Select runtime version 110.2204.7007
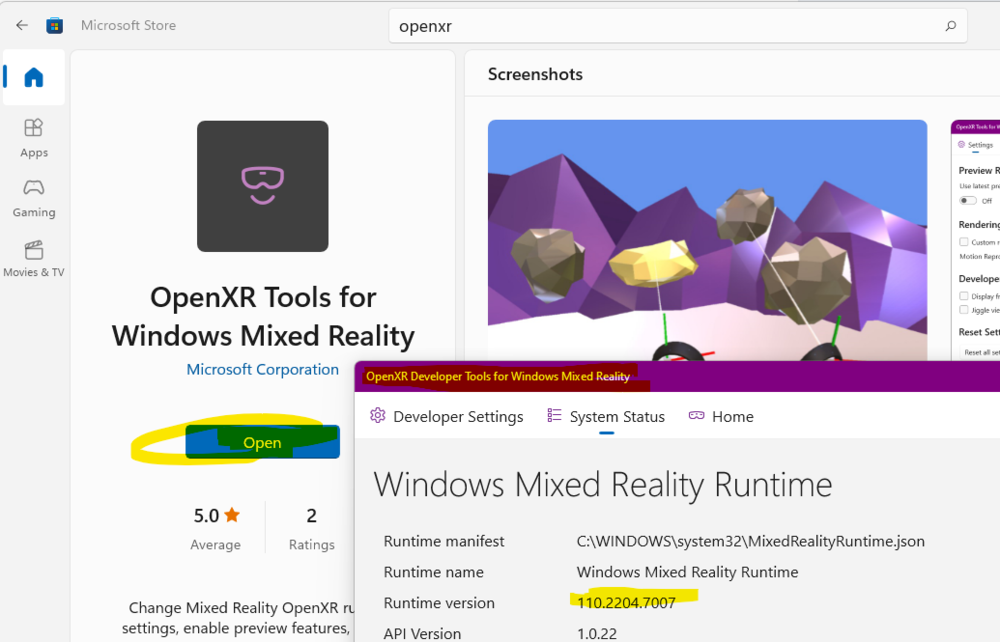This screenshot has height=642, width=1000. (x=626, y=602)
